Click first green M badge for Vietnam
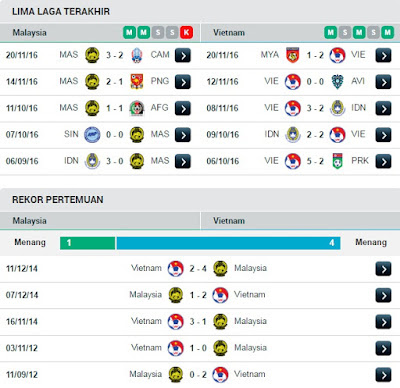Viewport: 400px width, 388px height. pos(330,33)
